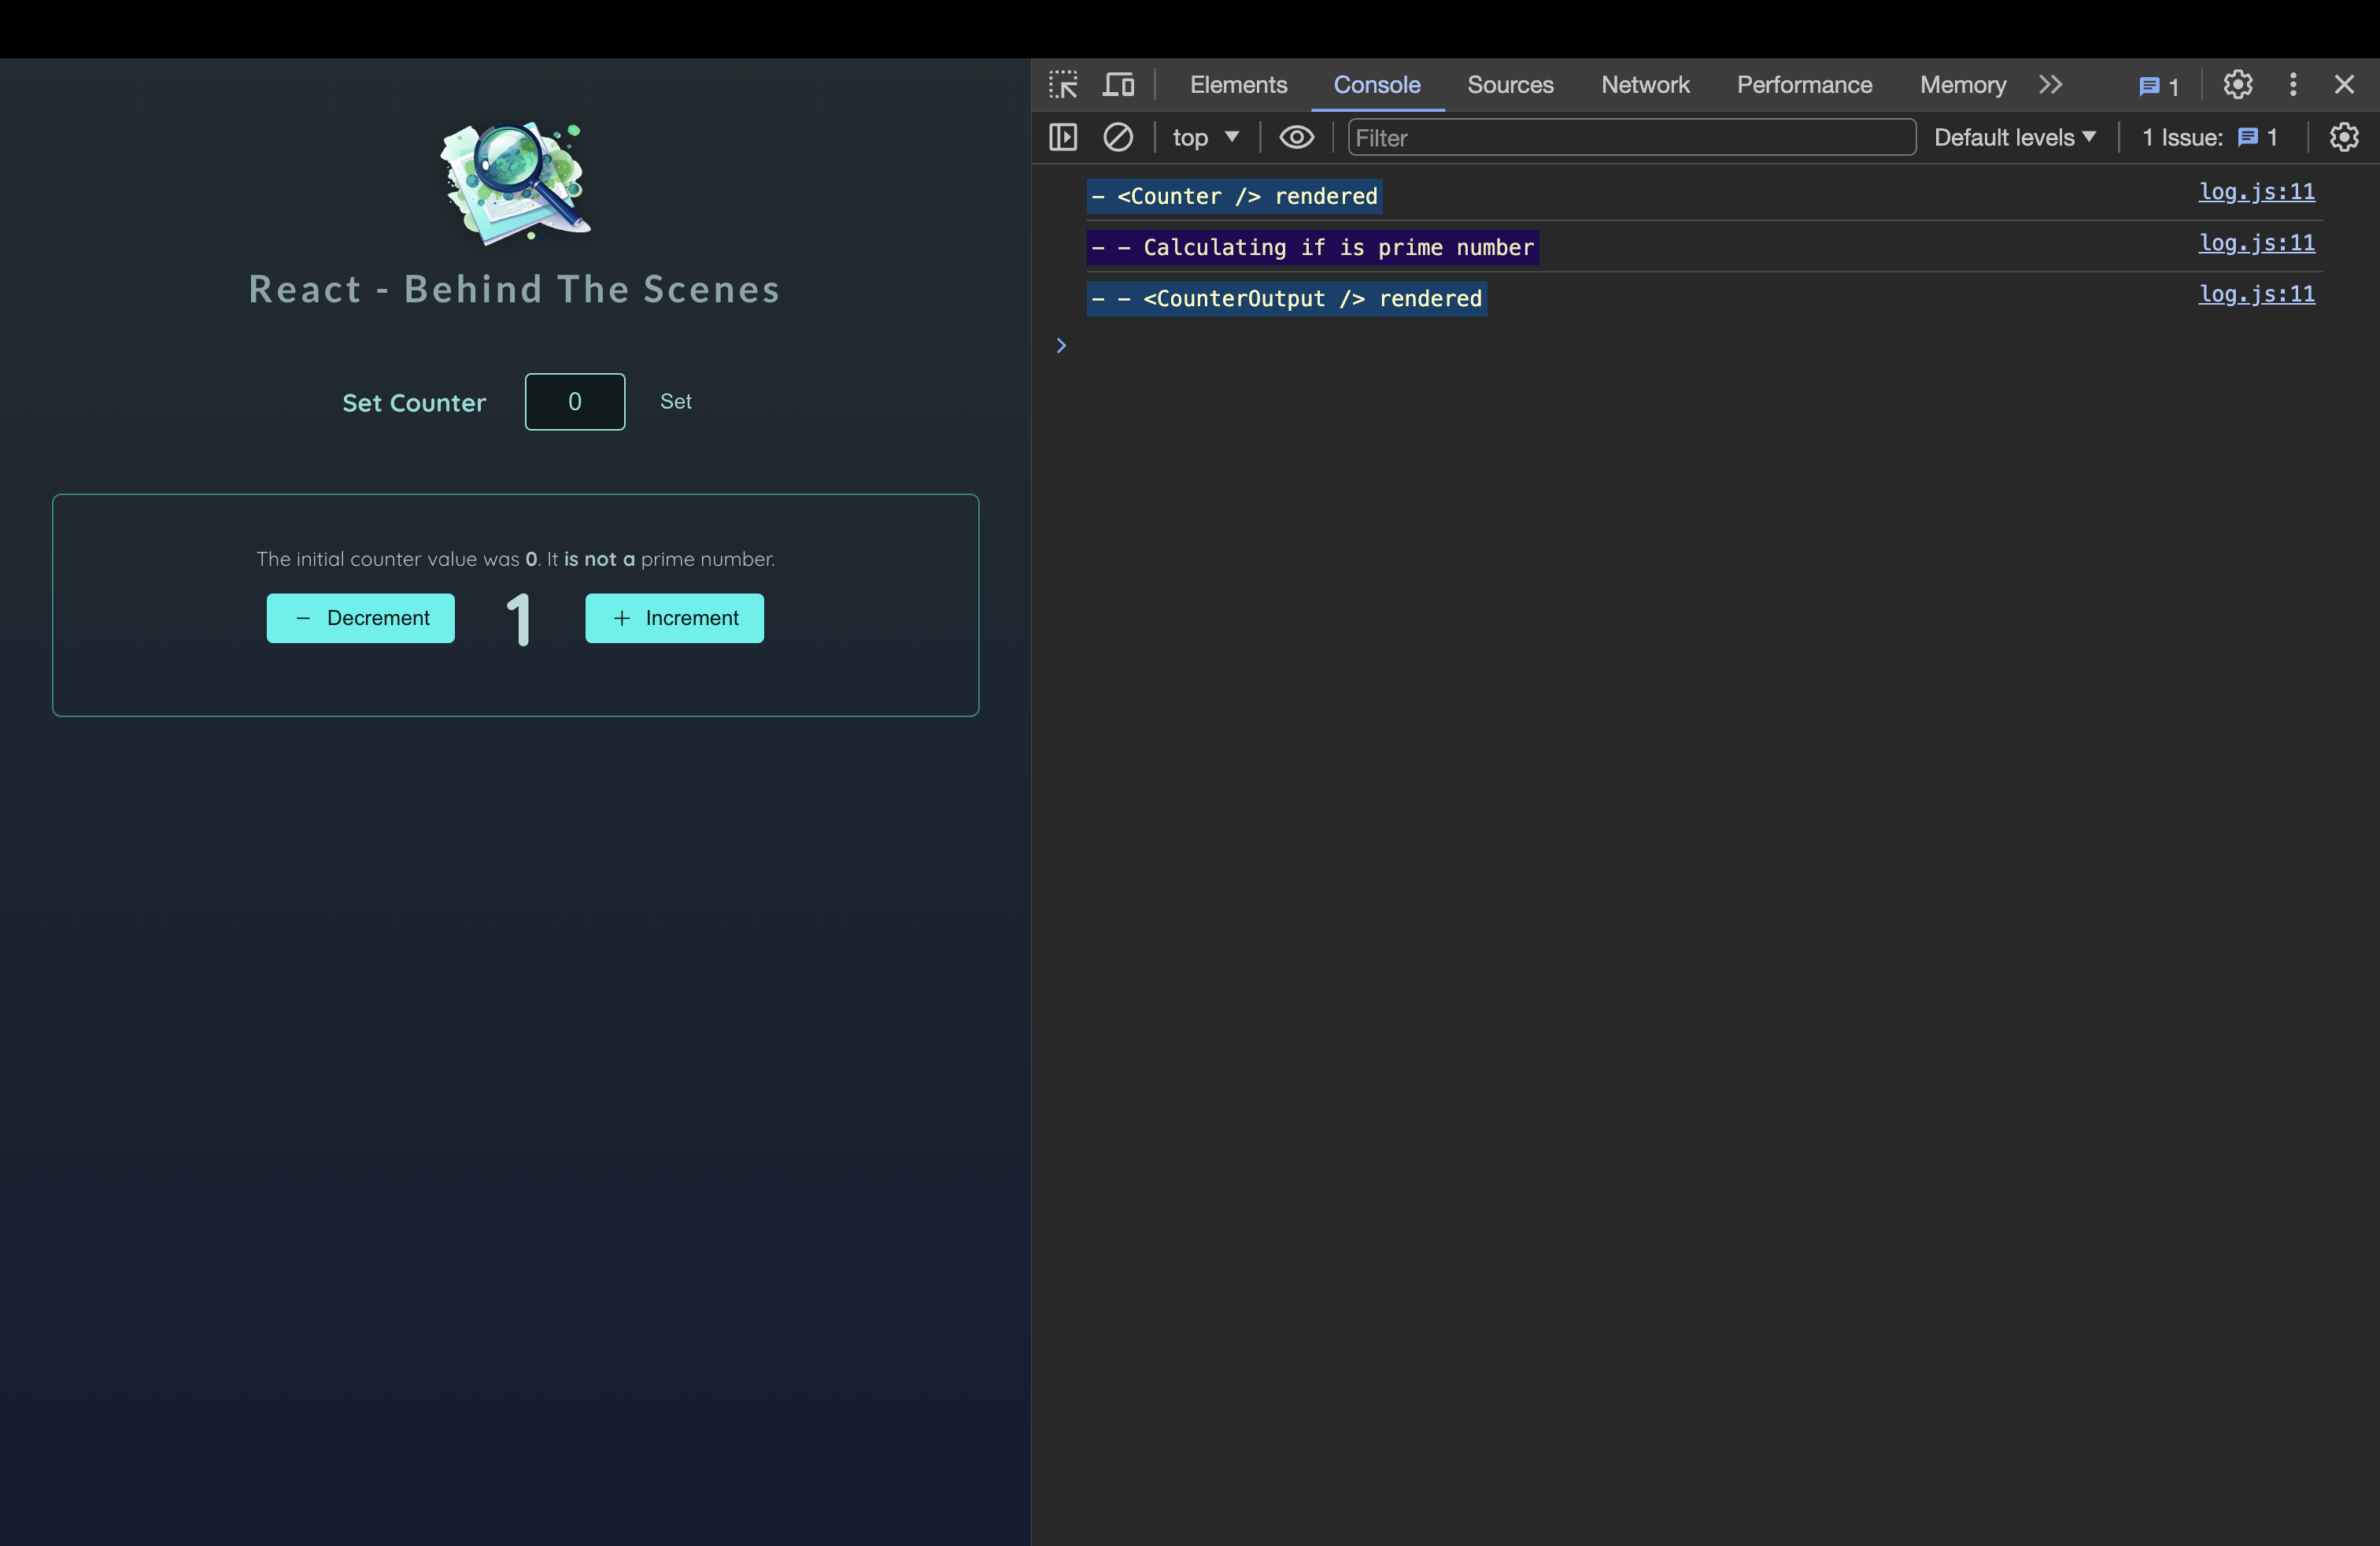Click the magnifying glass logo image

[x=516, y=182]
